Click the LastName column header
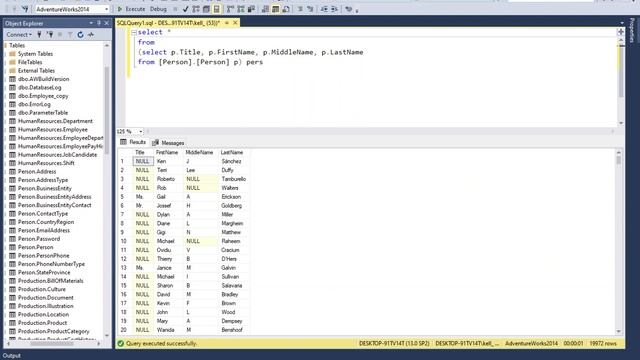The width and height of the screenshot is (640, 360). click(x=232, y=152)
